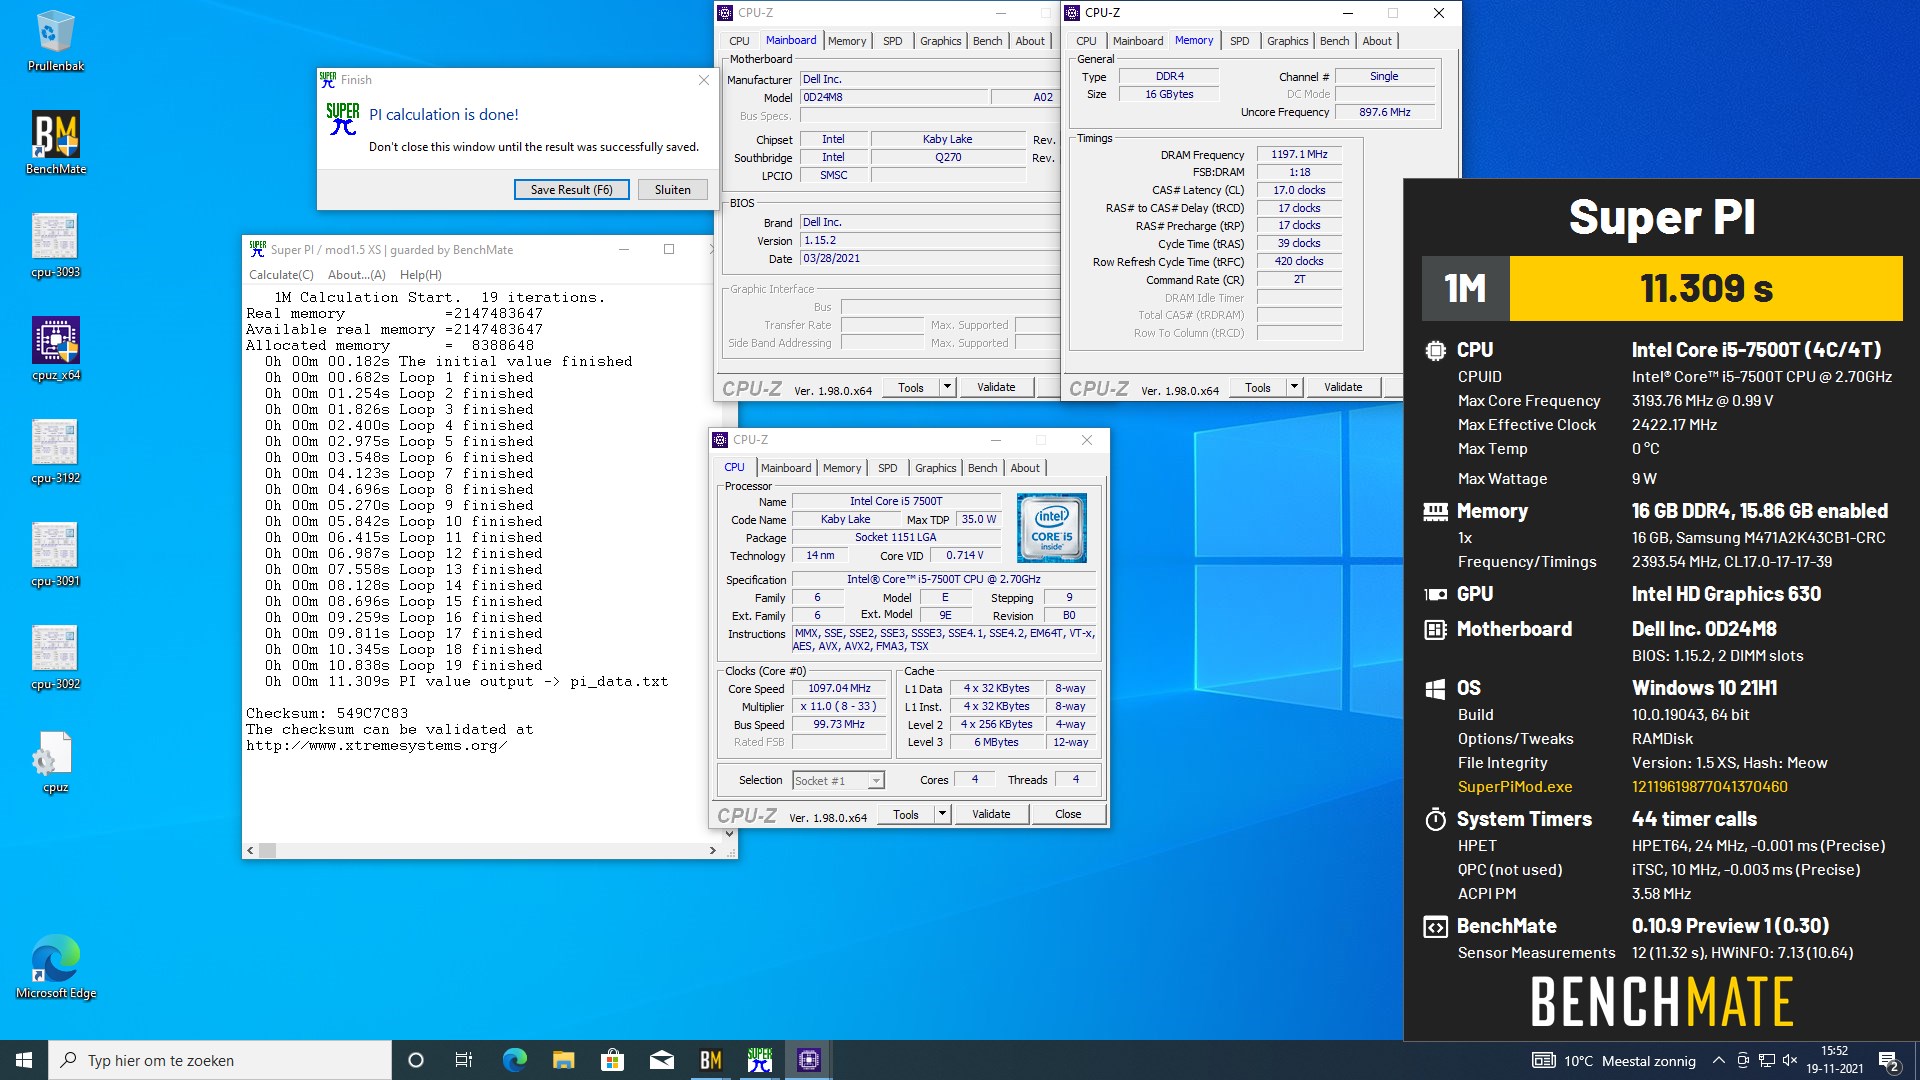Open cpu-3091 desktop file
The image size is (1920, 1080).
pos(55,555)
